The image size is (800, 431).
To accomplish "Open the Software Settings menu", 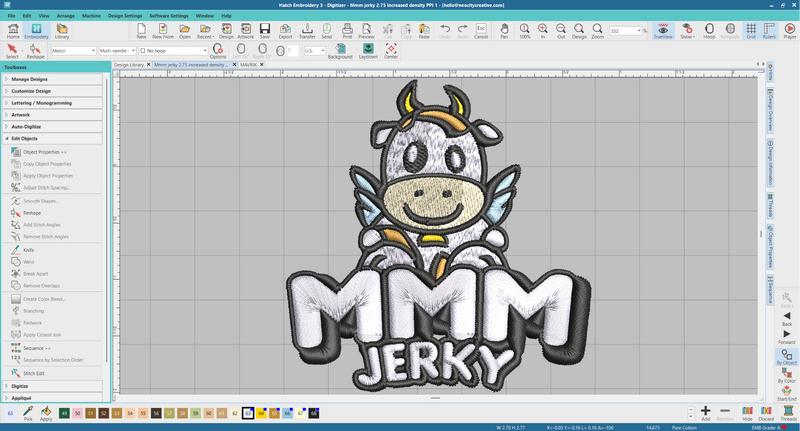I will pyautogui.click(x=169, y=16).
